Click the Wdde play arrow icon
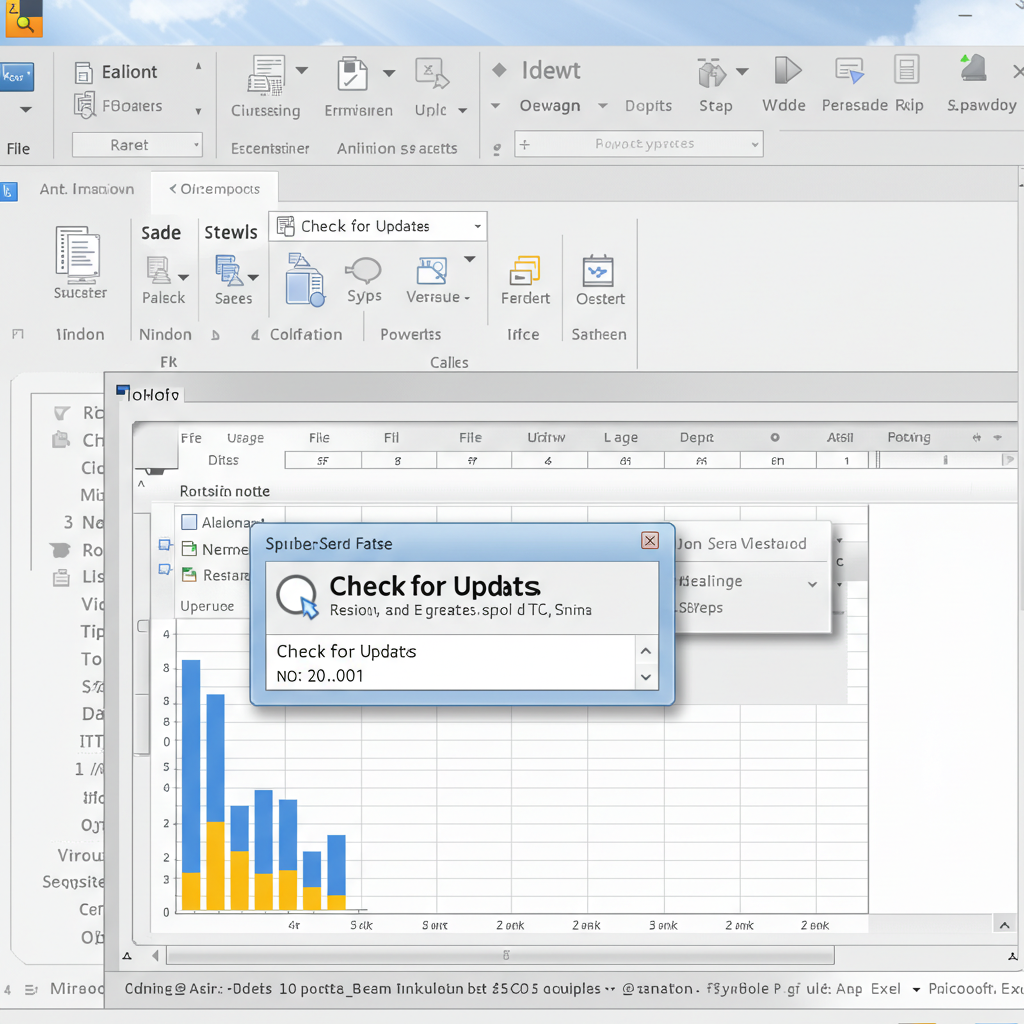The height and width of the screenshot is (1024, 1024). pyautogui.click(x=788, y=71)
